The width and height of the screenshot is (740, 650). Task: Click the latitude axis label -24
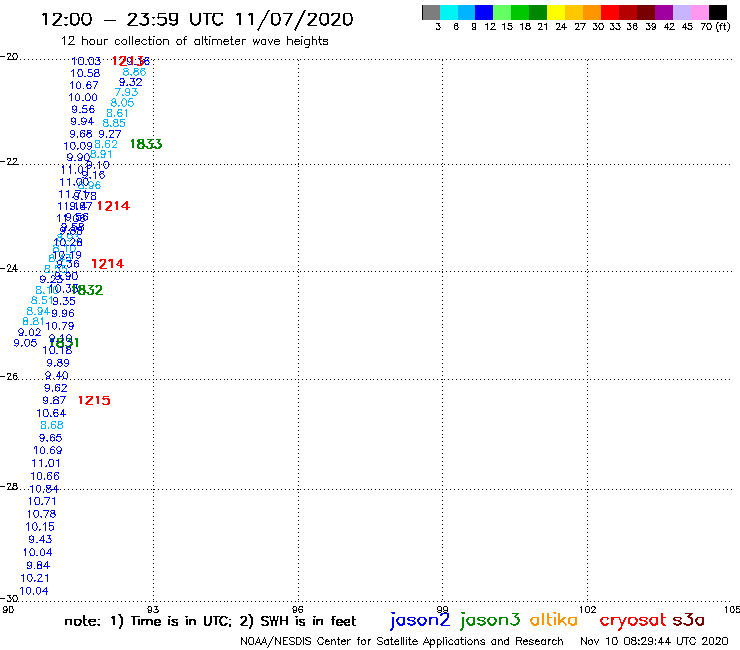(9, 268)
